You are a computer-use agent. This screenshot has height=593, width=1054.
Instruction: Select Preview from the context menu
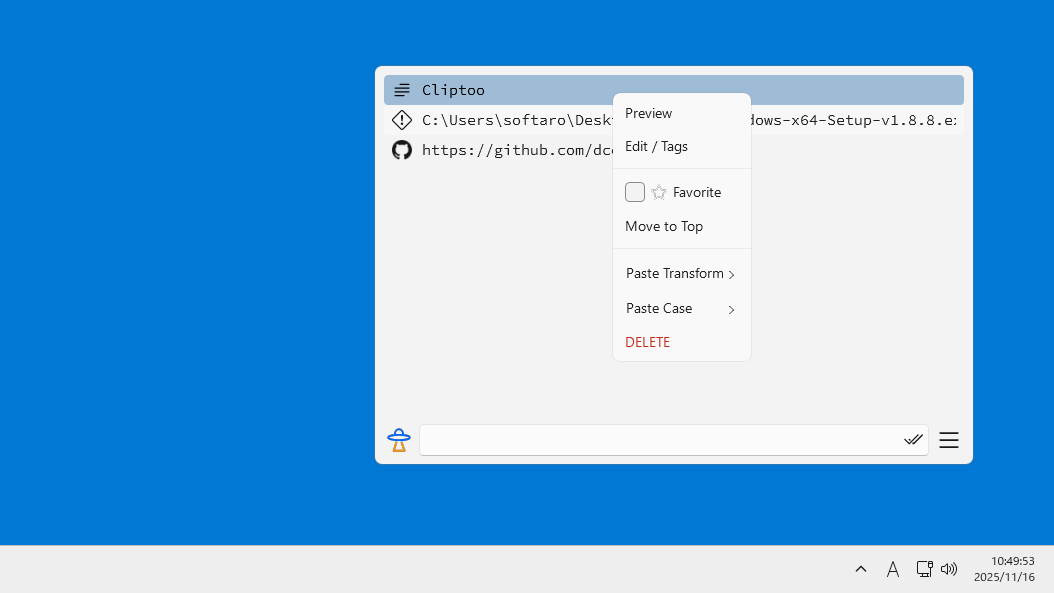tap(649, 113)
